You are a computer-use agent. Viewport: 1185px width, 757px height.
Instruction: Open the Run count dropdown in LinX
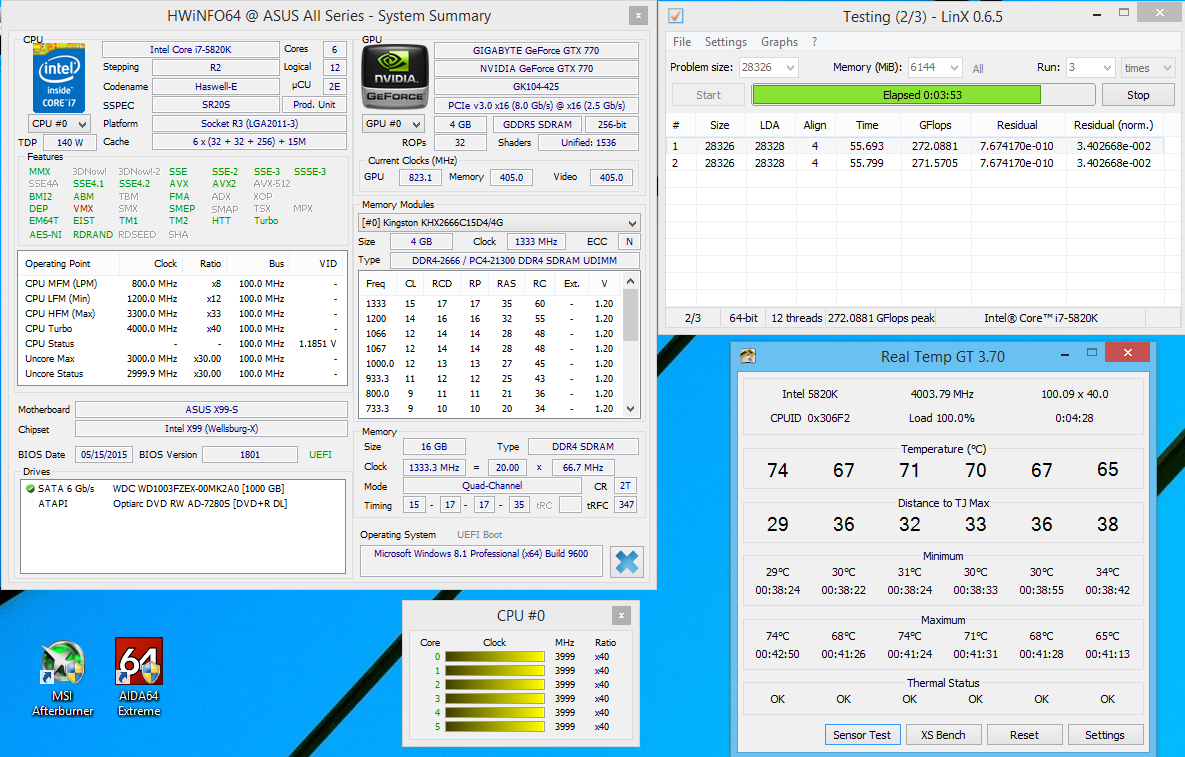pyautogui.click(x=1107, y=67)
